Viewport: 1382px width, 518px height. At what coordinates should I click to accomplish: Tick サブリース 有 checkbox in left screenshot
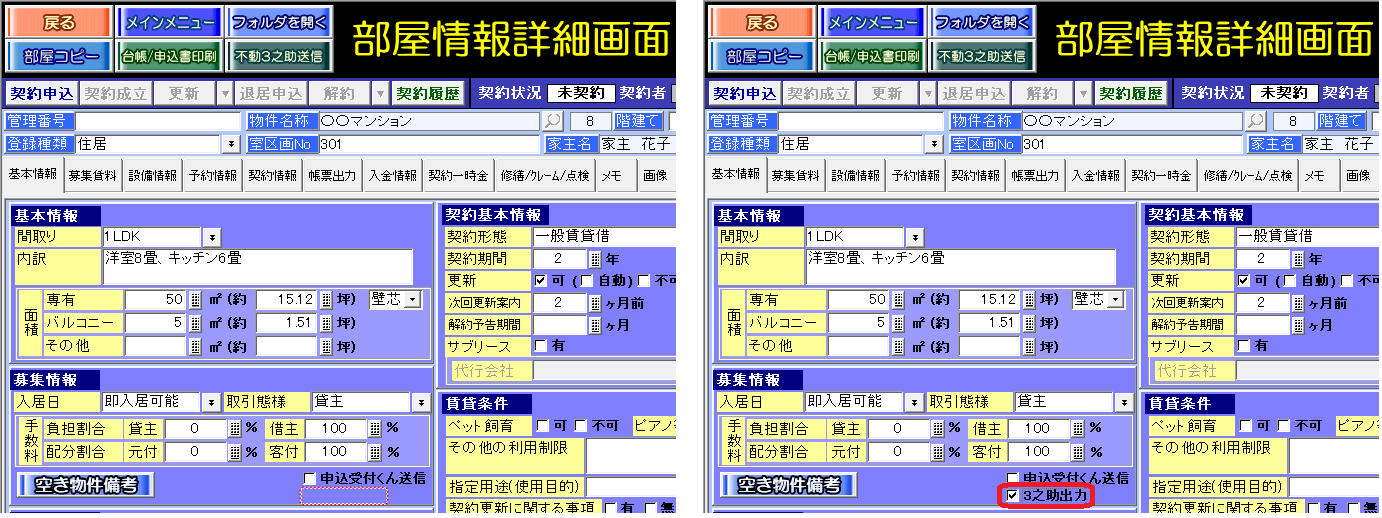pos(541,346)
